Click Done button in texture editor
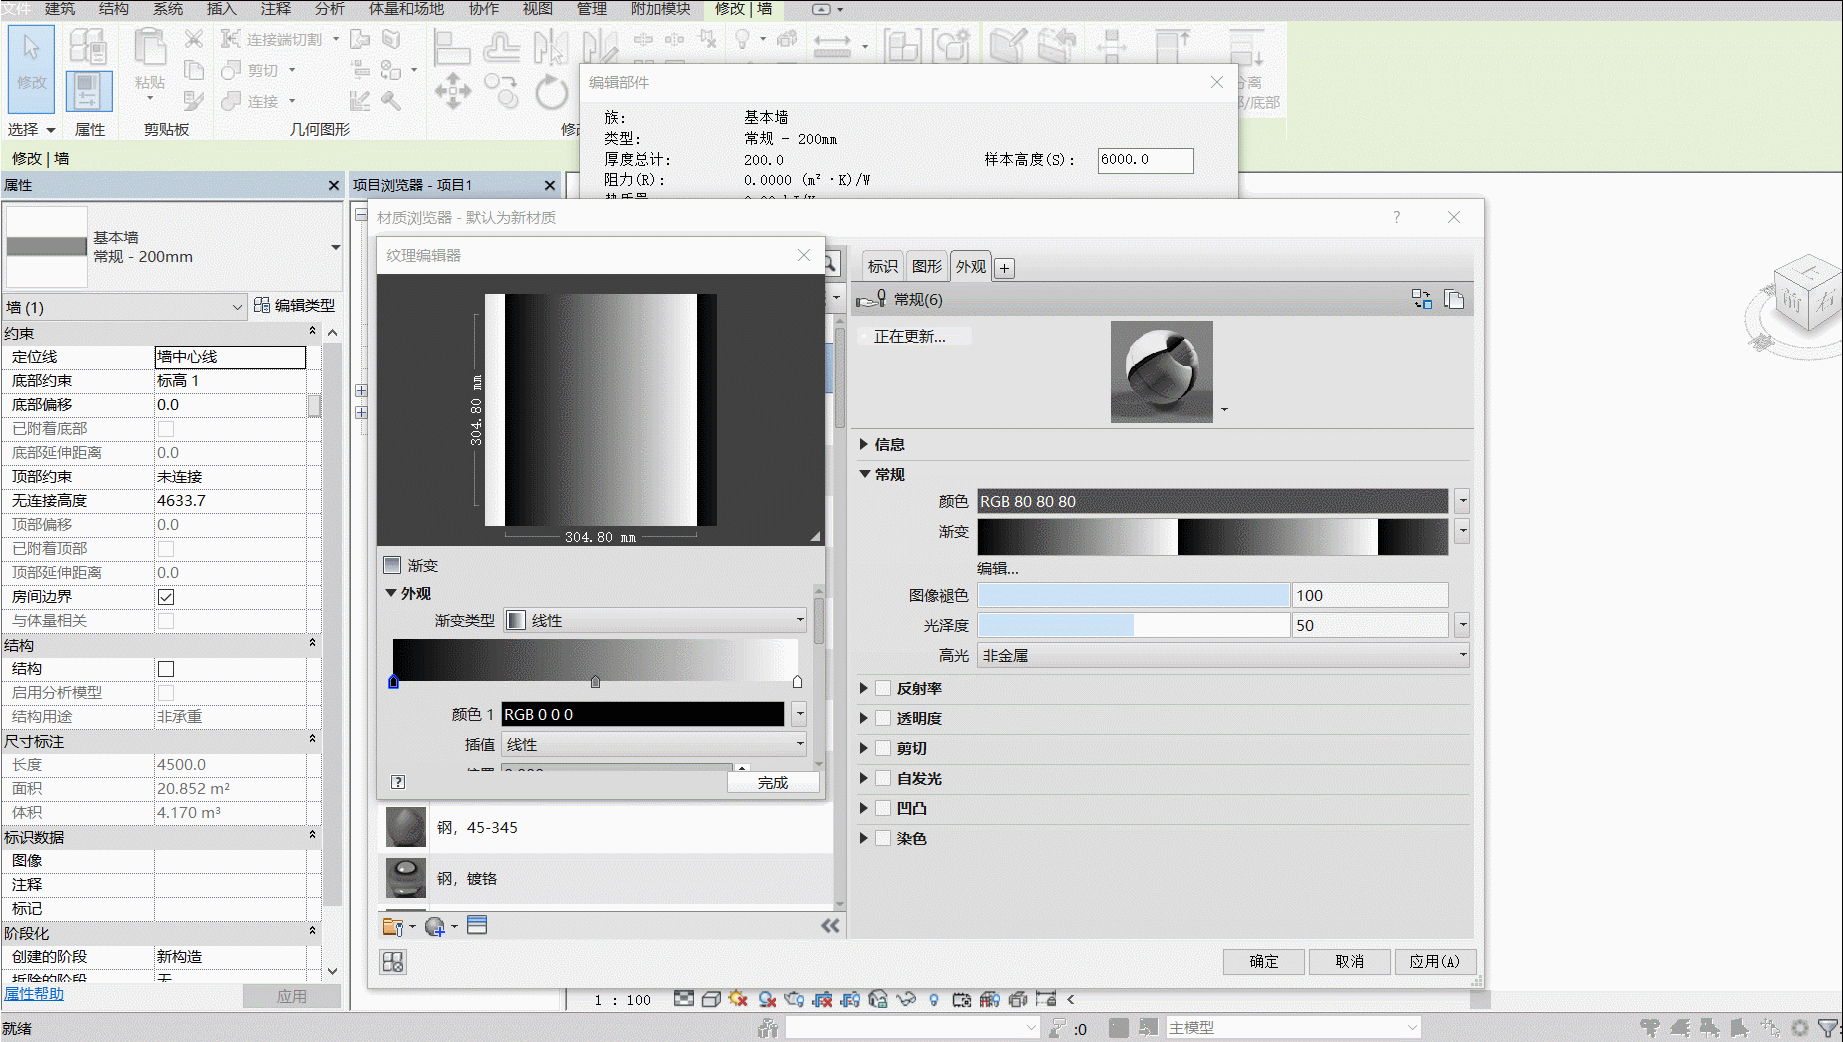 click(773, 782)
